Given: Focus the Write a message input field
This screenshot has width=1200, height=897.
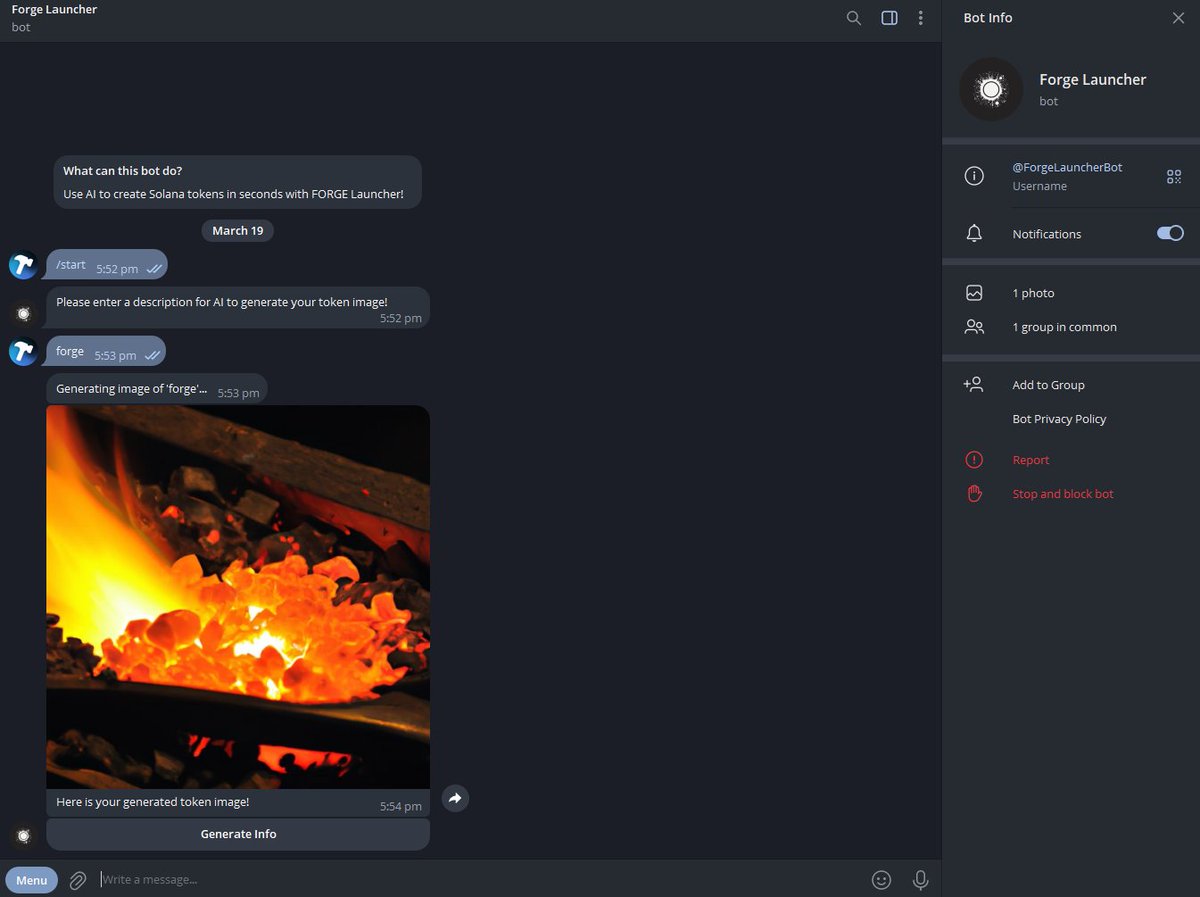Looking at the screenshot, I should tap(480, 879).
